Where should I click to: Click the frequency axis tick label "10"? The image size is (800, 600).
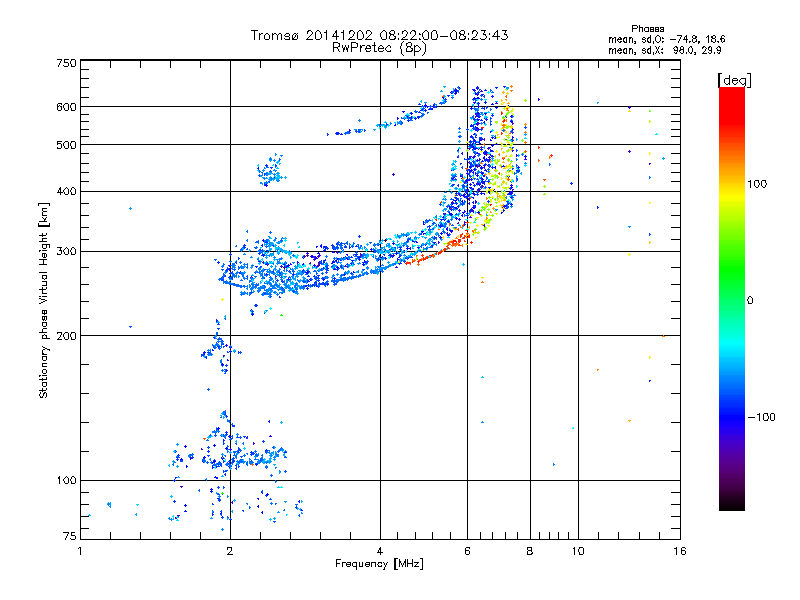coord(578,551)
